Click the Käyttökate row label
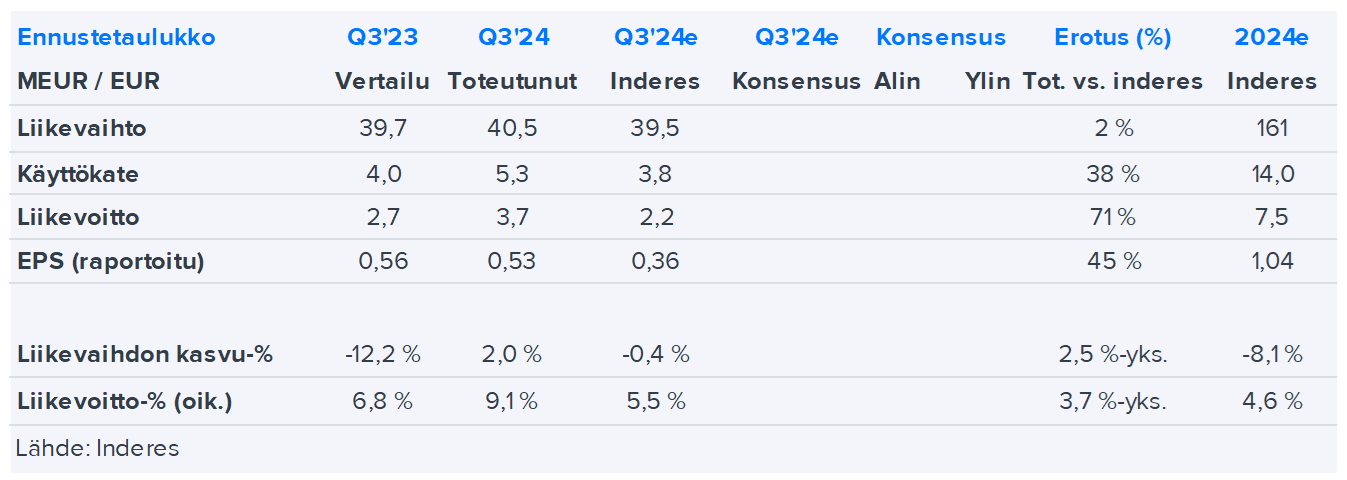 [78, 174]
